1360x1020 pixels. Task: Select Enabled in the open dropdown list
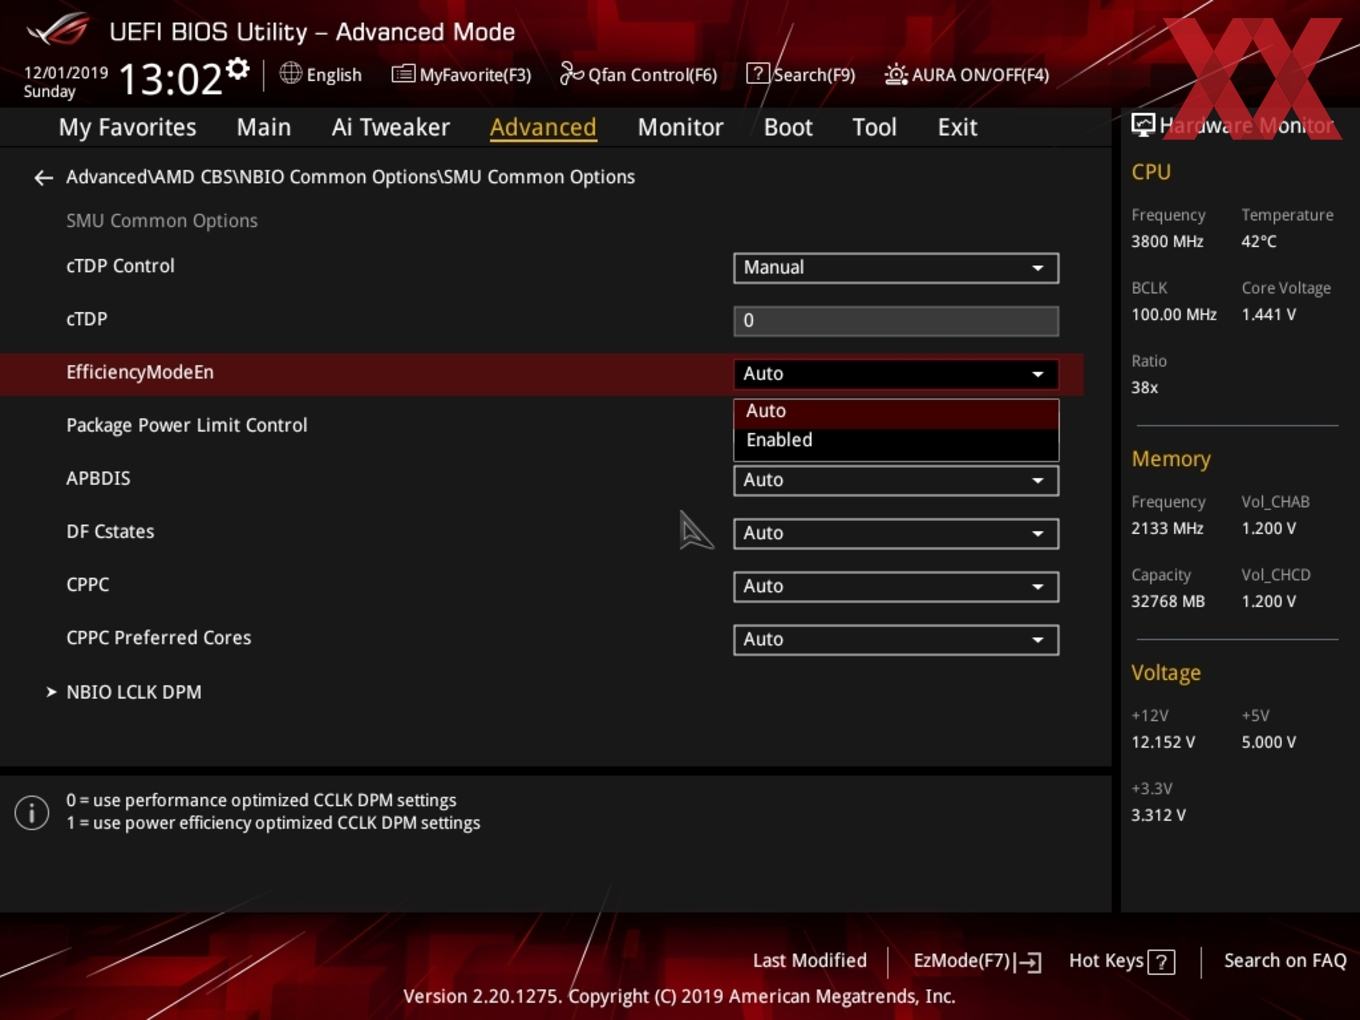(896, 440)
